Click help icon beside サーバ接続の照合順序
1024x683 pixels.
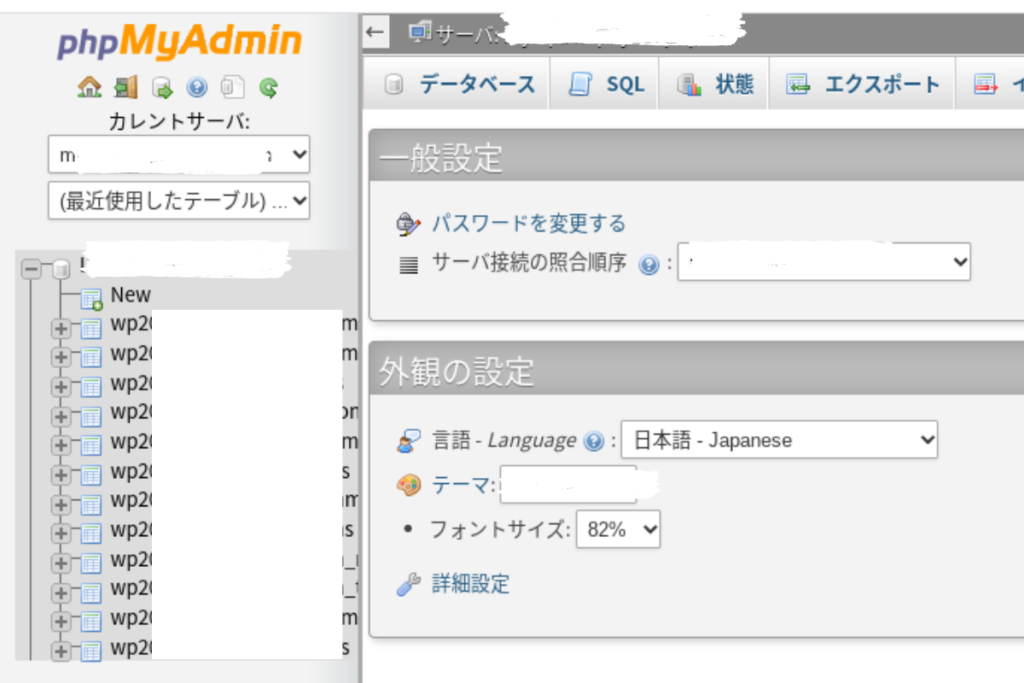coord(648,265)
